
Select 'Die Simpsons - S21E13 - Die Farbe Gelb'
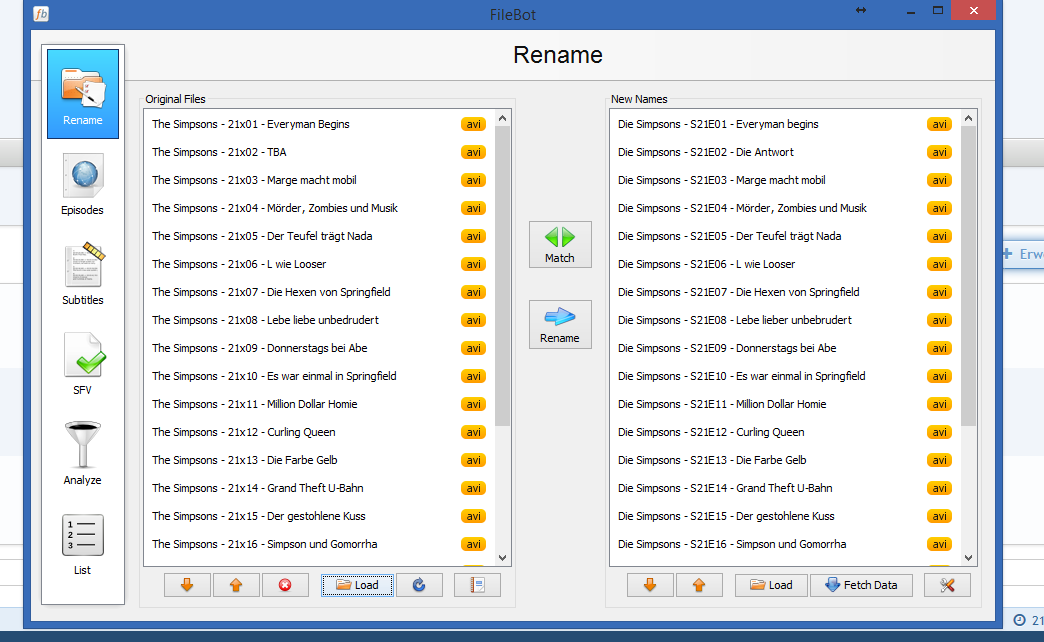(786, 460)
